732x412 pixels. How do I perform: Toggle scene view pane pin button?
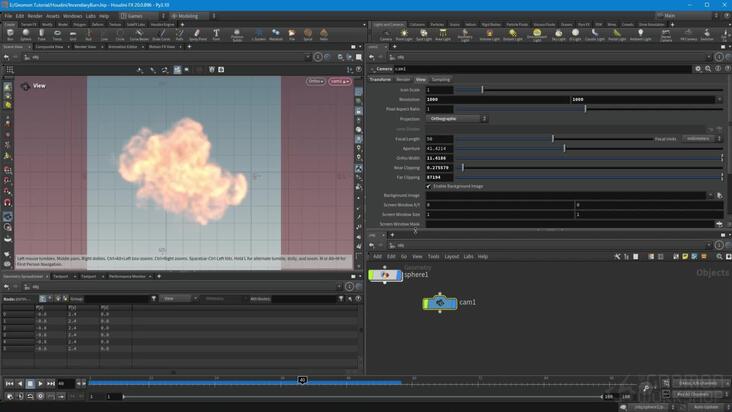point(318,57)
